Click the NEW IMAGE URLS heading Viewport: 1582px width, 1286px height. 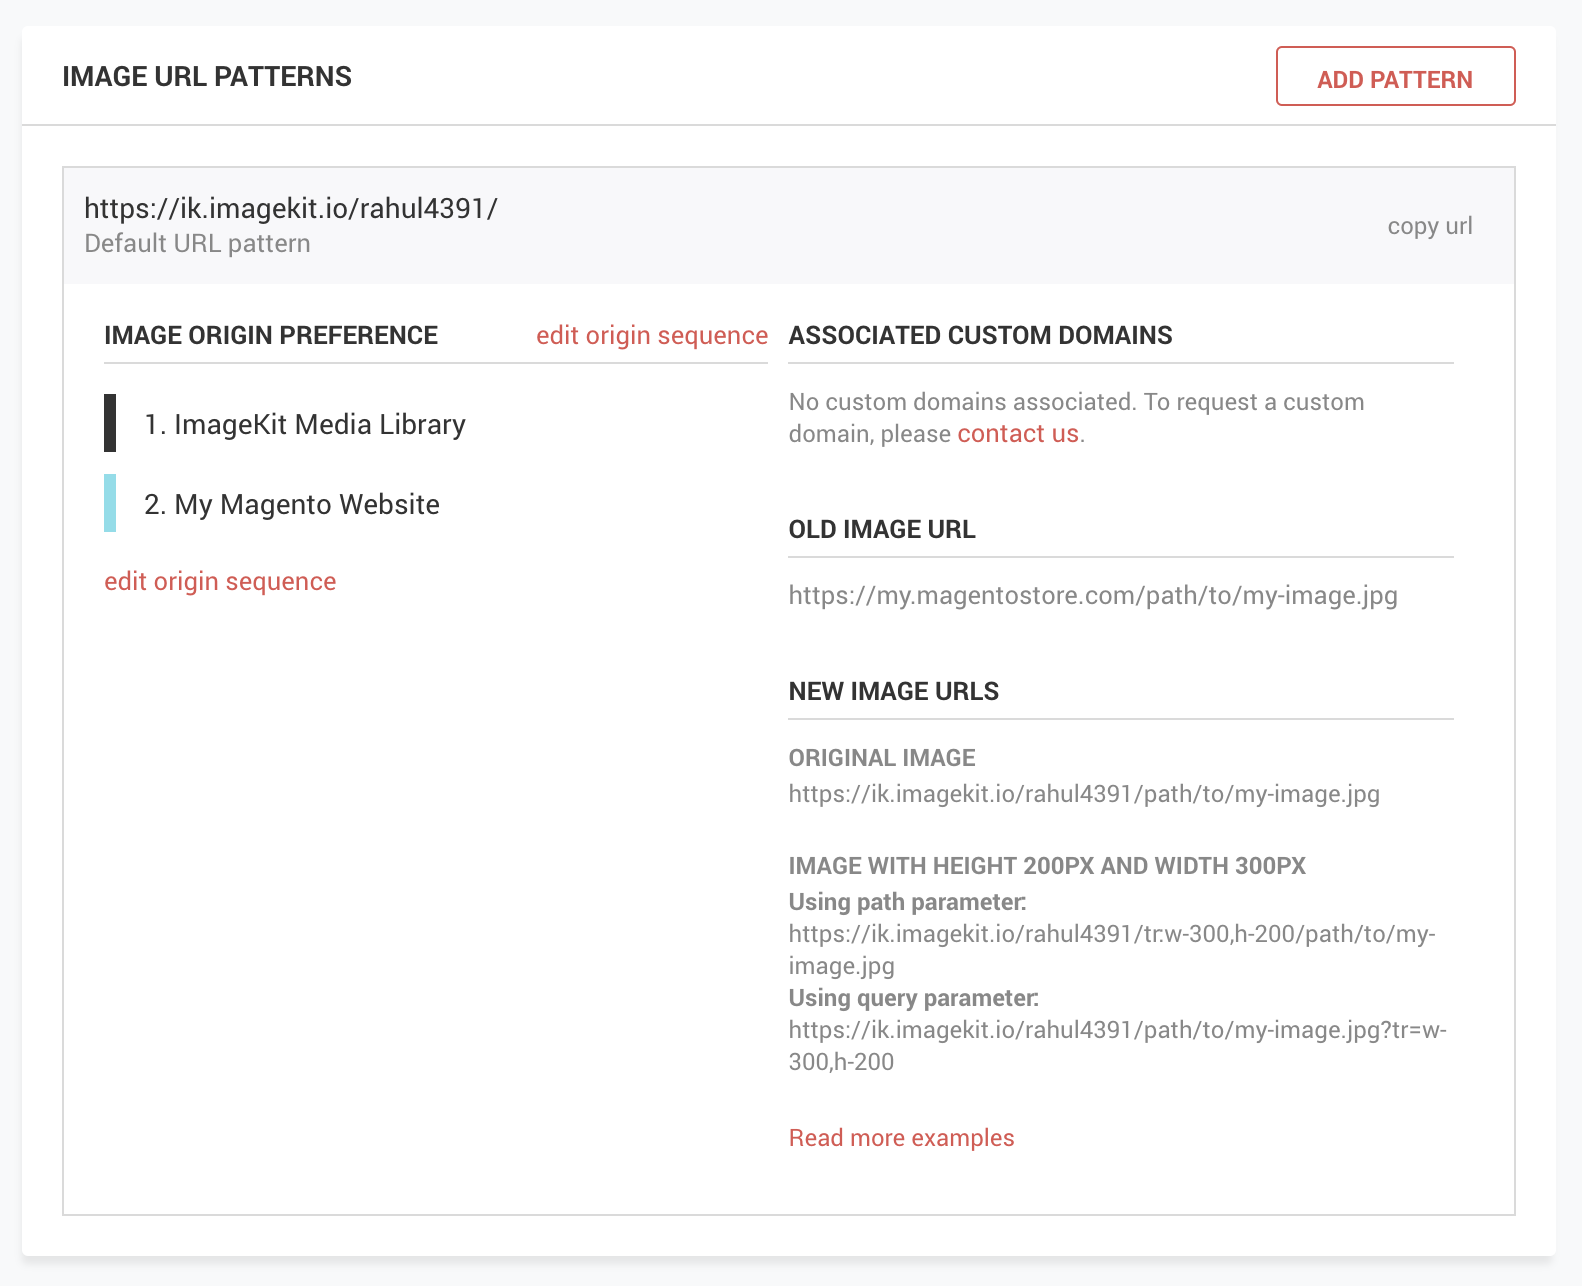(x=893, y=691)
